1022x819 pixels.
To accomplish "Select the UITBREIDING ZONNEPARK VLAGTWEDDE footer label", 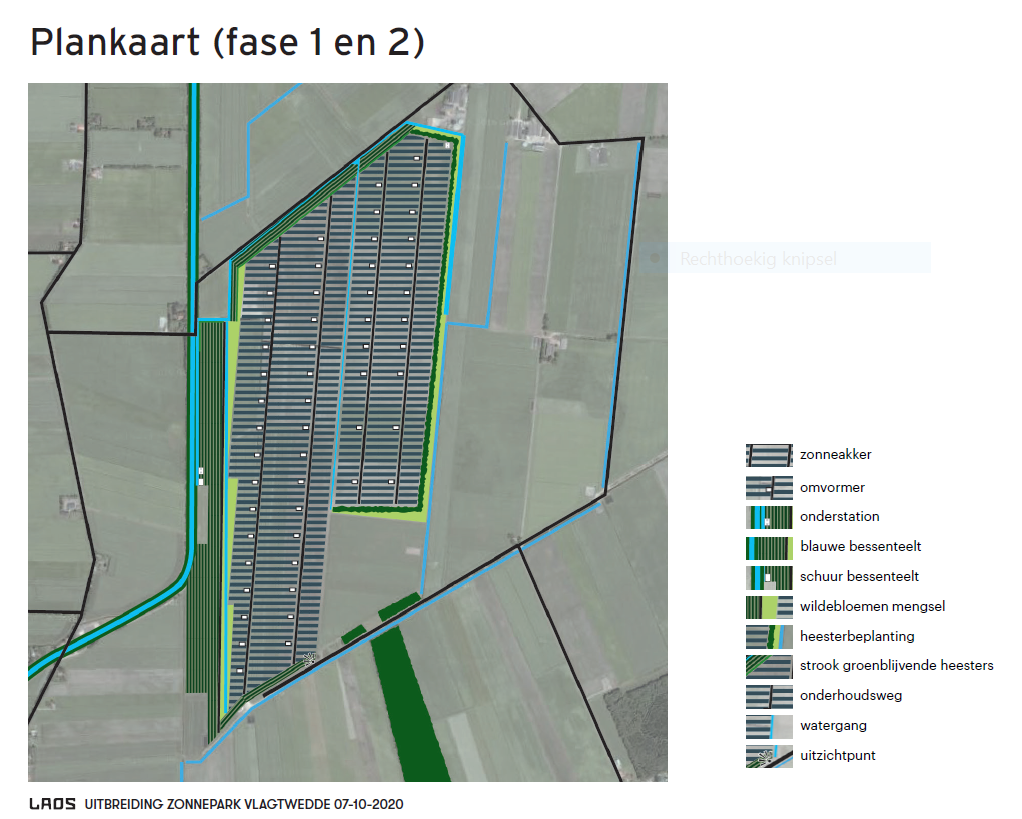I will click(210, 803).
